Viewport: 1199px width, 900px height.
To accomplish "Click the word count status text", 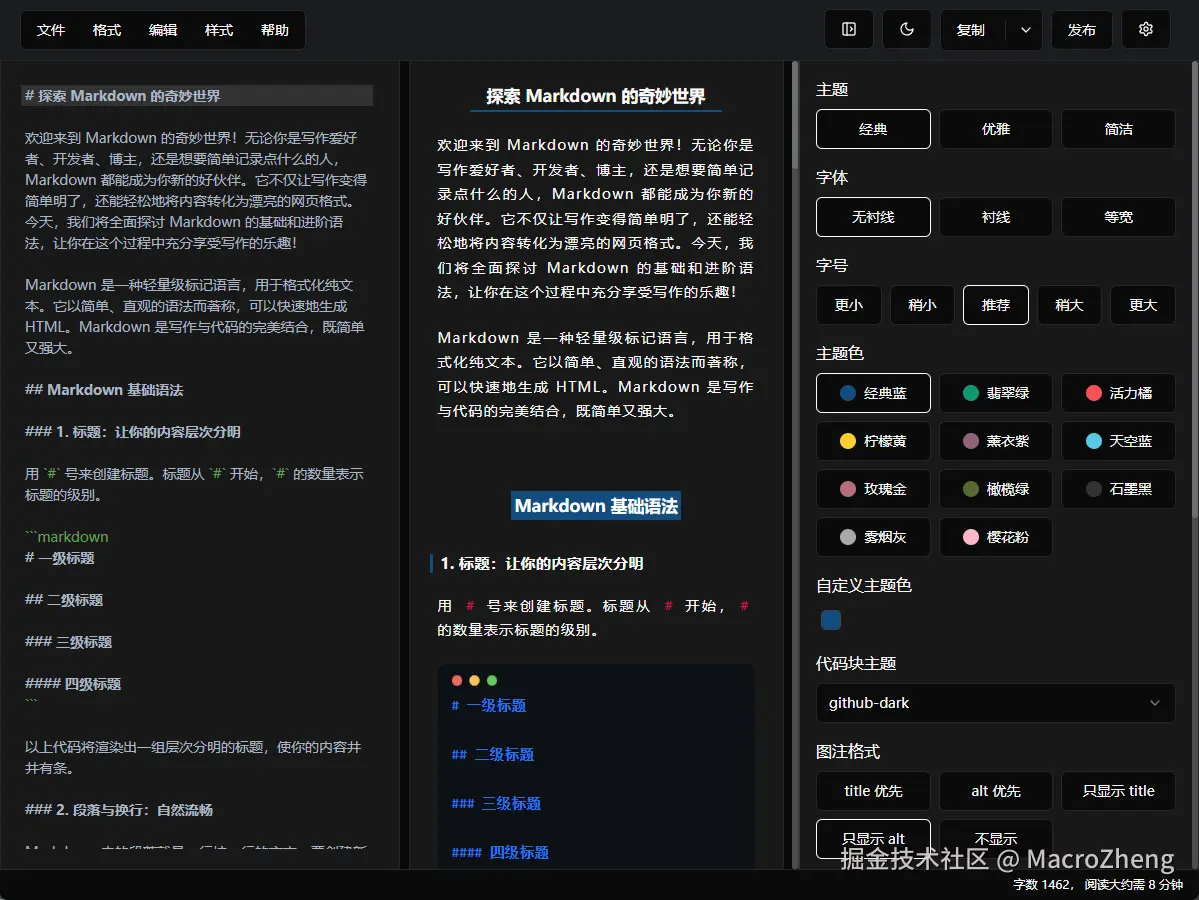I will pyautogui.click(x=1097, y=885).
